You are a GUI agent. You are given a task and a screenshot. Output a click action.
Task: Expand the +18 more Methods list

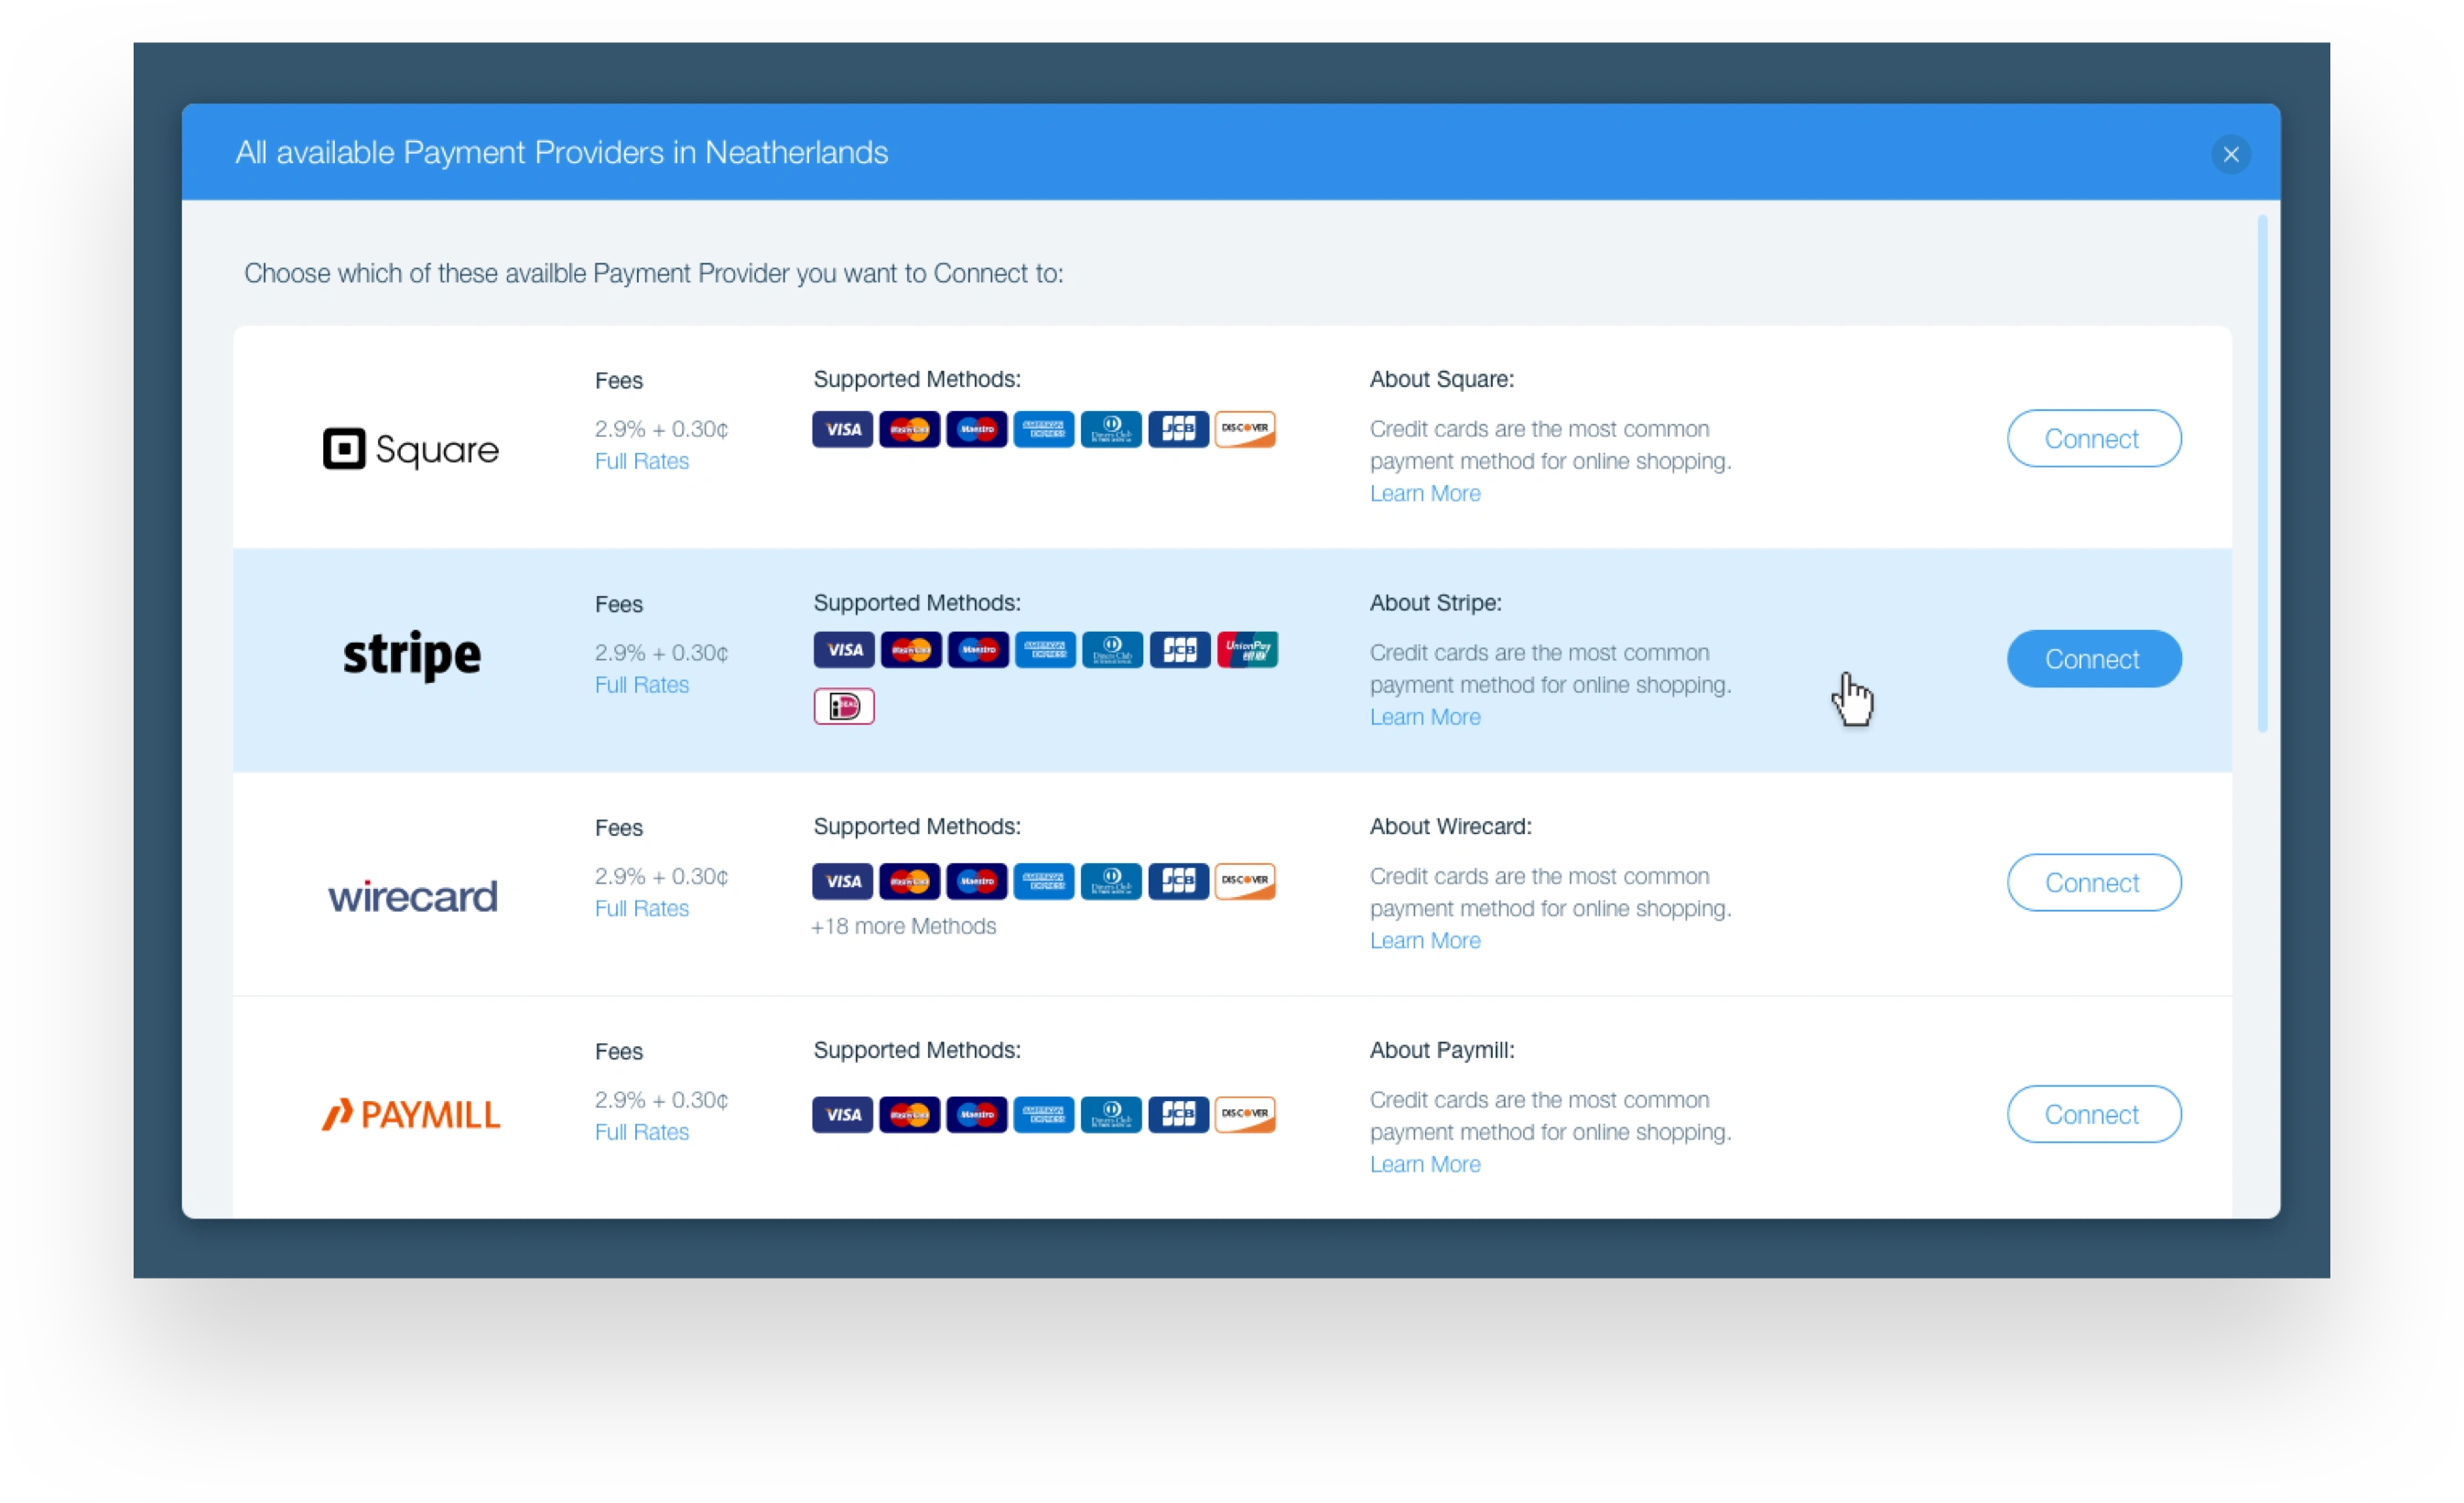(903, 926)
